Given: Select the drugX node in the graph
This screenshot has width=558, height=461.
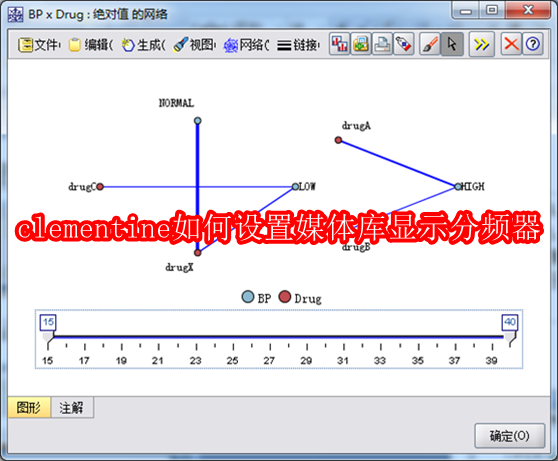Looking at the screenshot, I should point(198,253).
